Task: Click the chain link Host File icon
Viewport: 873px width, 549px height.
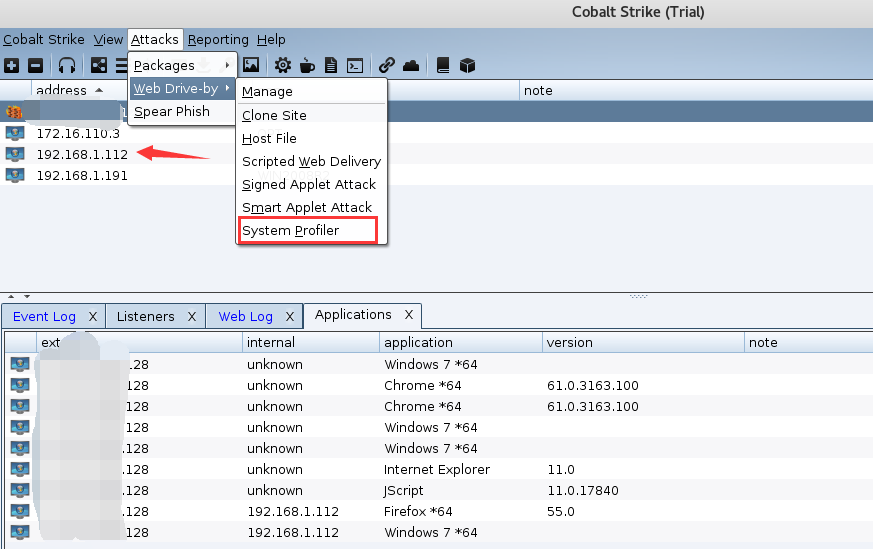Action: [x=386, y=66]
